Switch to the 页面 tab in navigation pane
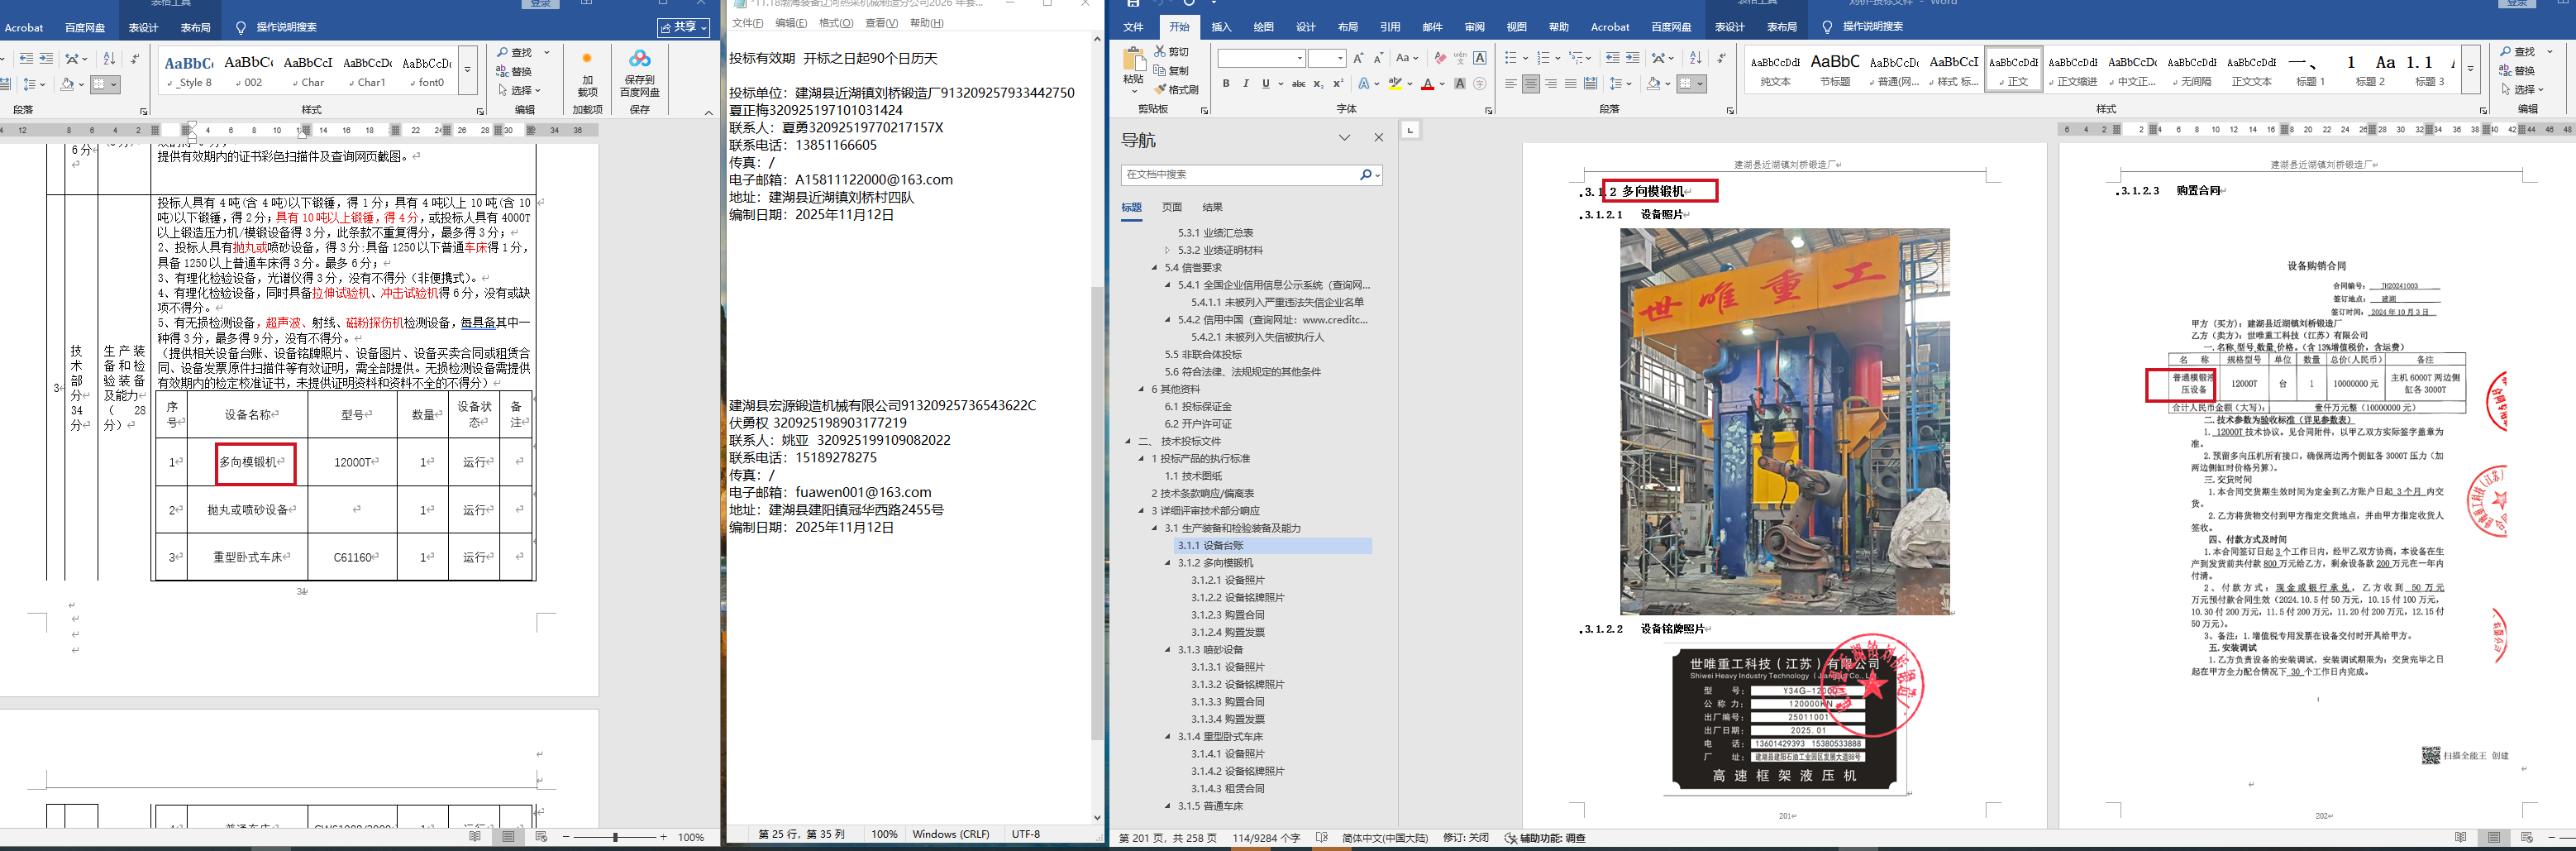2576x851 pixels. pos(1171,207)
